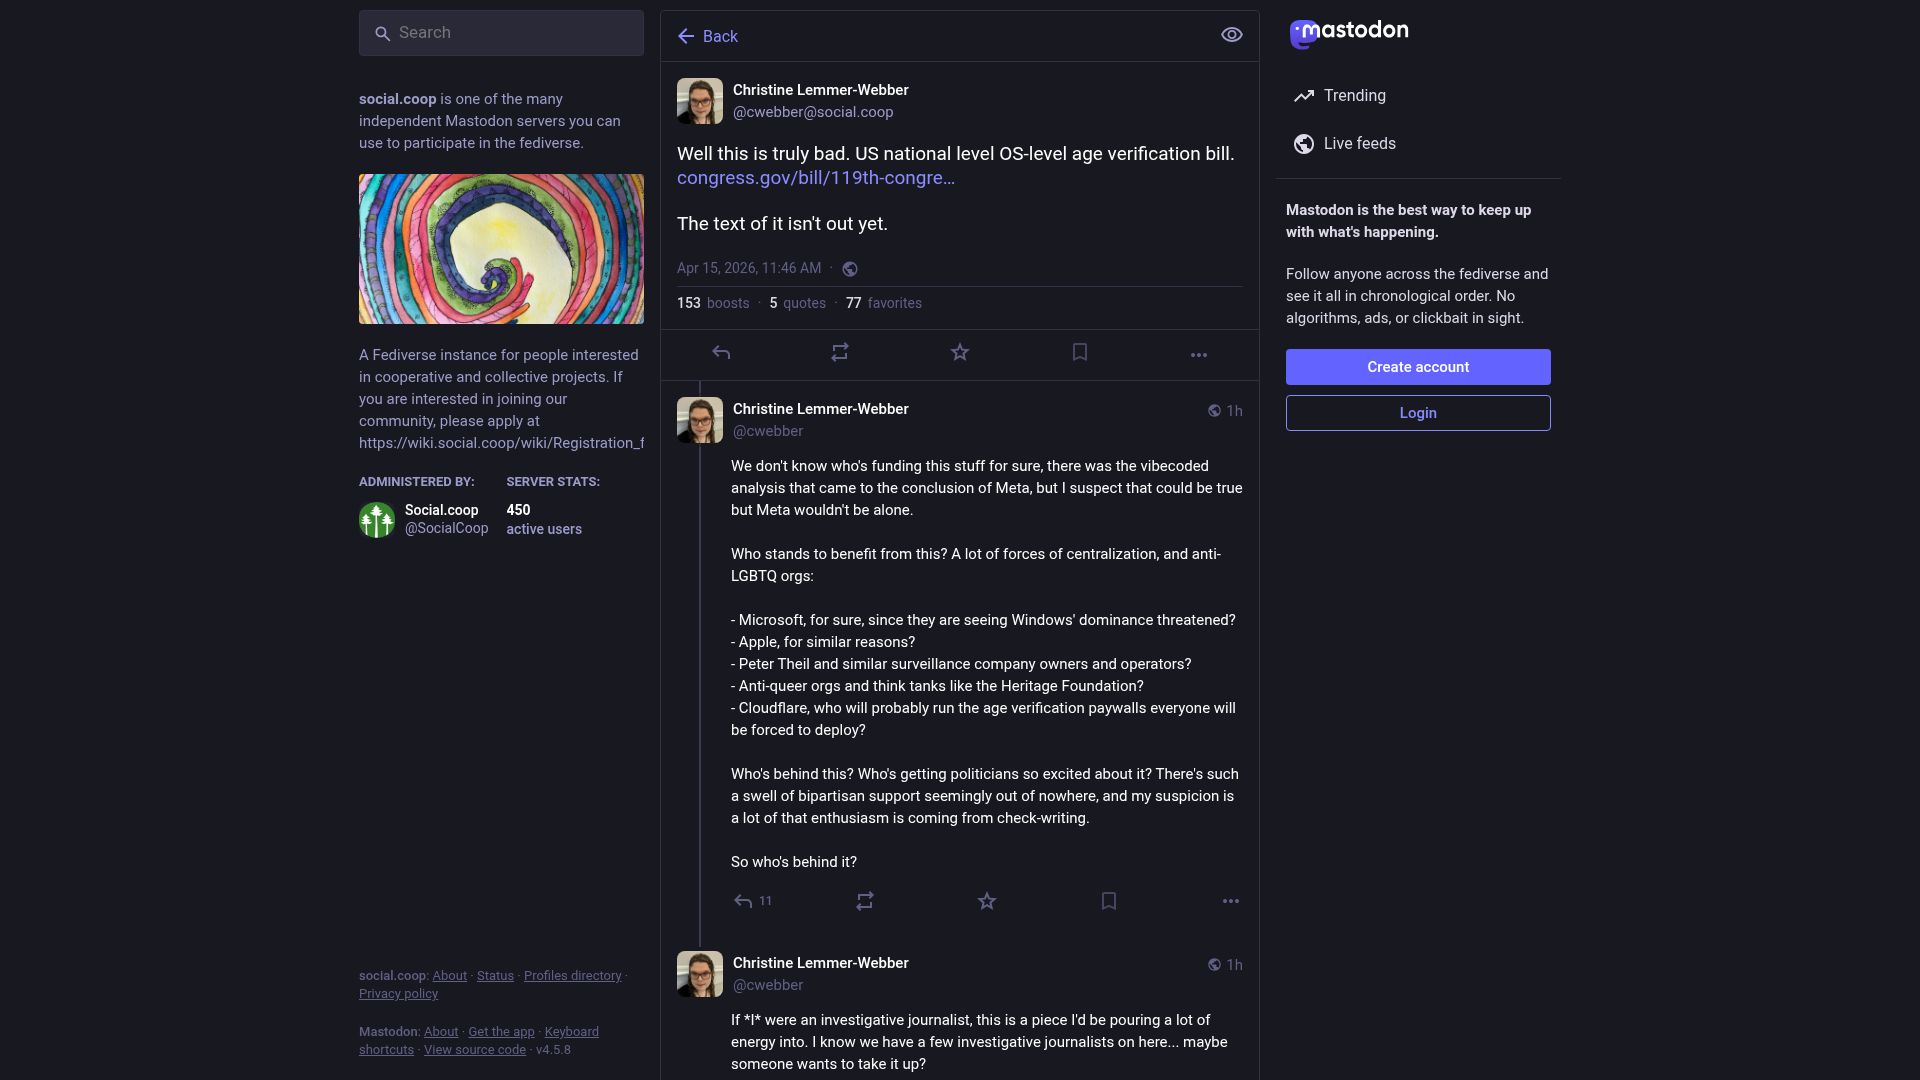Open the View source code link
This screenshot has width=1920, height=1080.
point(474,1050)
